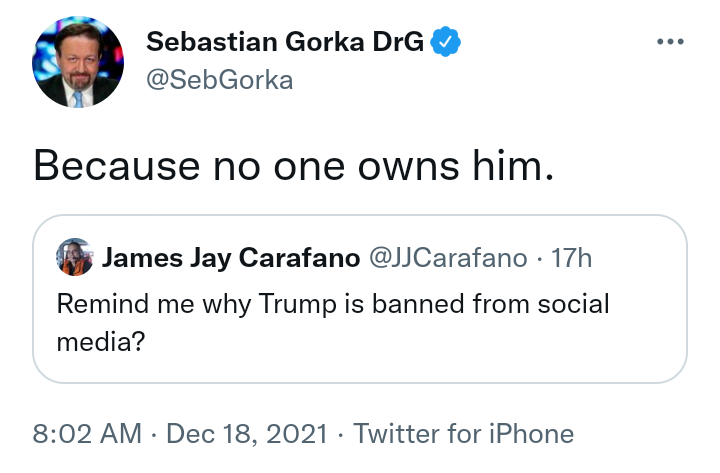The width and height of the screenshot is (720, 473).
Task: Open Sebastian Gorka's profile picture
Action: (78, 62)
